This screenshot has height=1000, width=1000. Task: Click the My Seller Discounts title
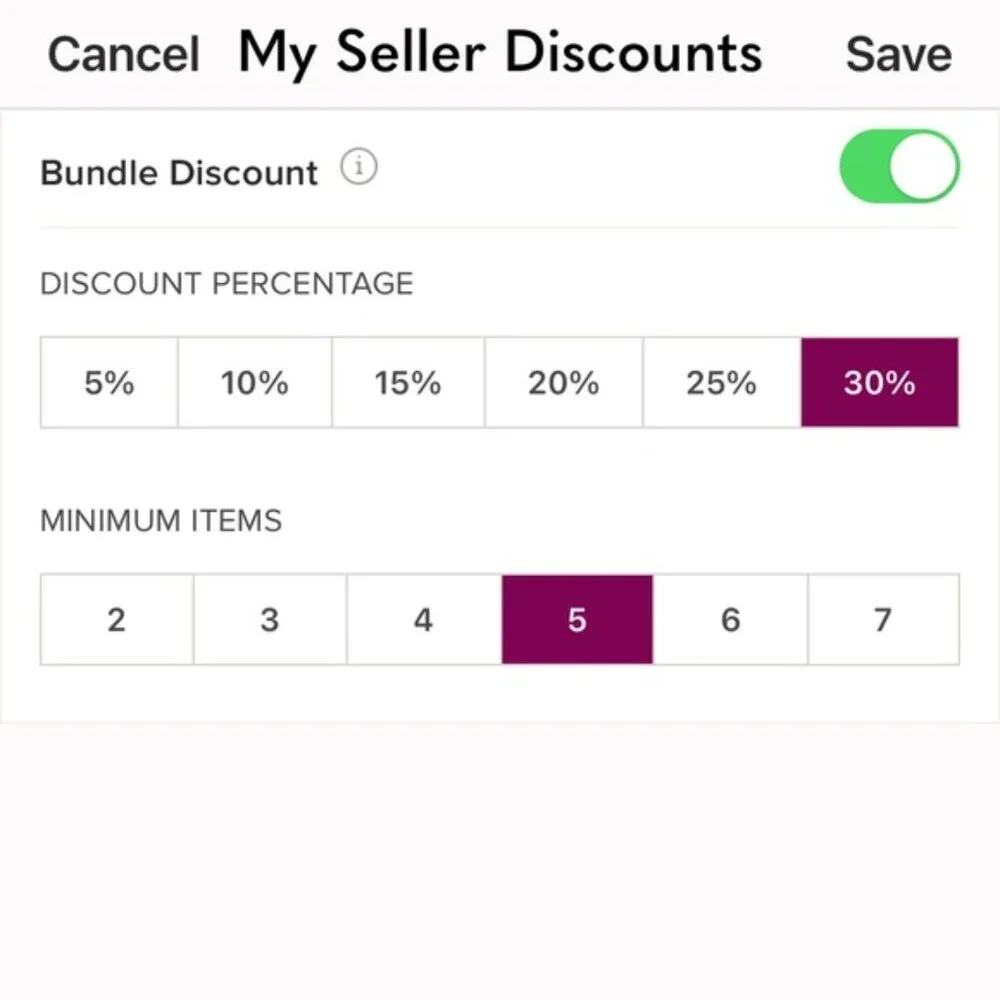[500, 52]
